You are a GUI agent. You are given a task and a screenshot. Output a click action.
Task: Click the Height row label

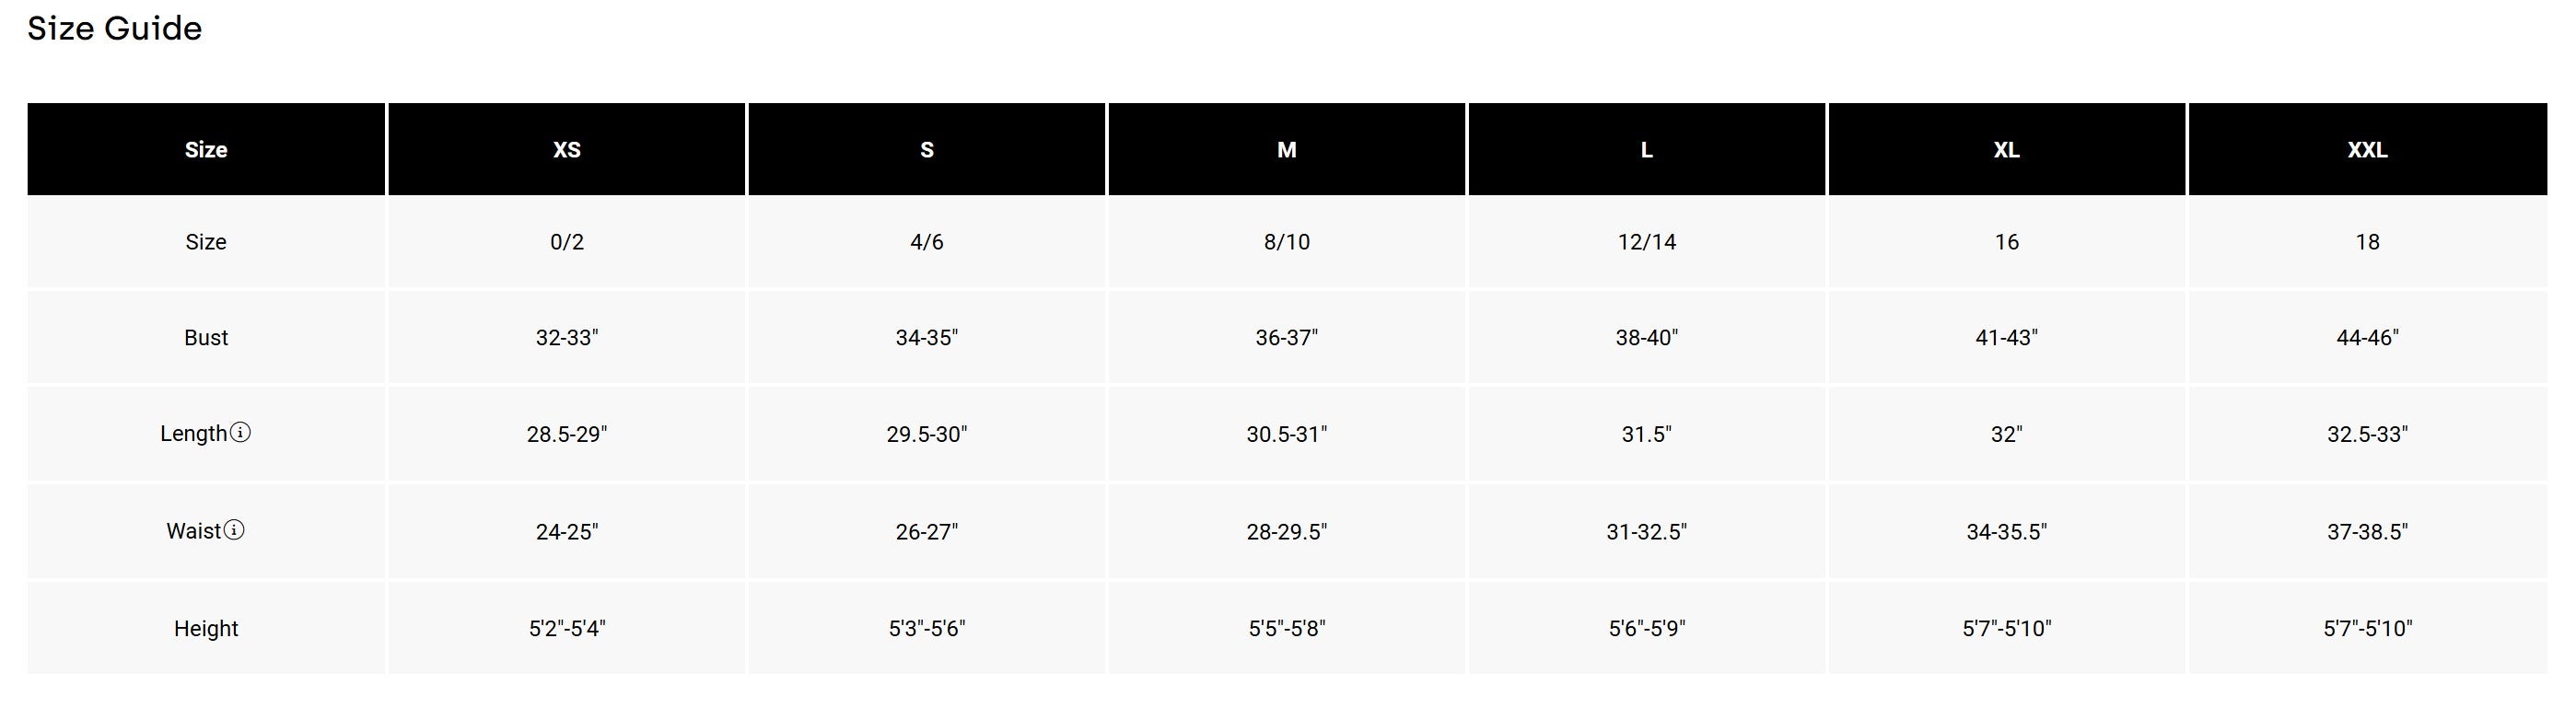coord(206,628)
